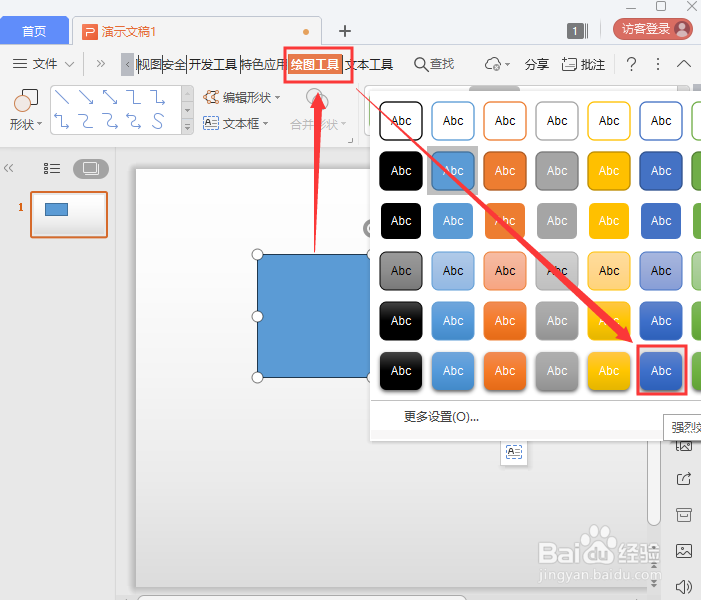Click the vertical scrollbar of slide area
The width and height of the screenshot is (701, 600).
[654, 482]
